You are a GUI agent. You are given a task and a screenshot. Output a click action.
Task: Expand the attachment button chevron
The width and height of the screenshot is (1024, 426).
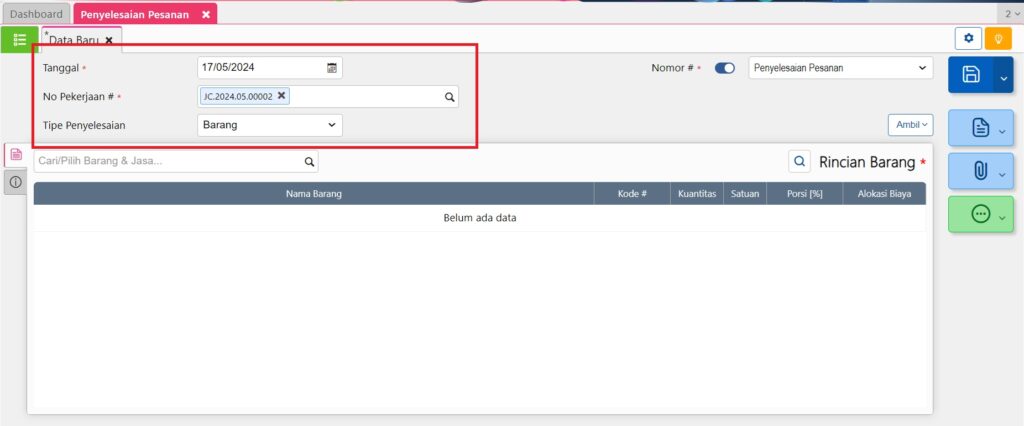(x=1002, y=174)
